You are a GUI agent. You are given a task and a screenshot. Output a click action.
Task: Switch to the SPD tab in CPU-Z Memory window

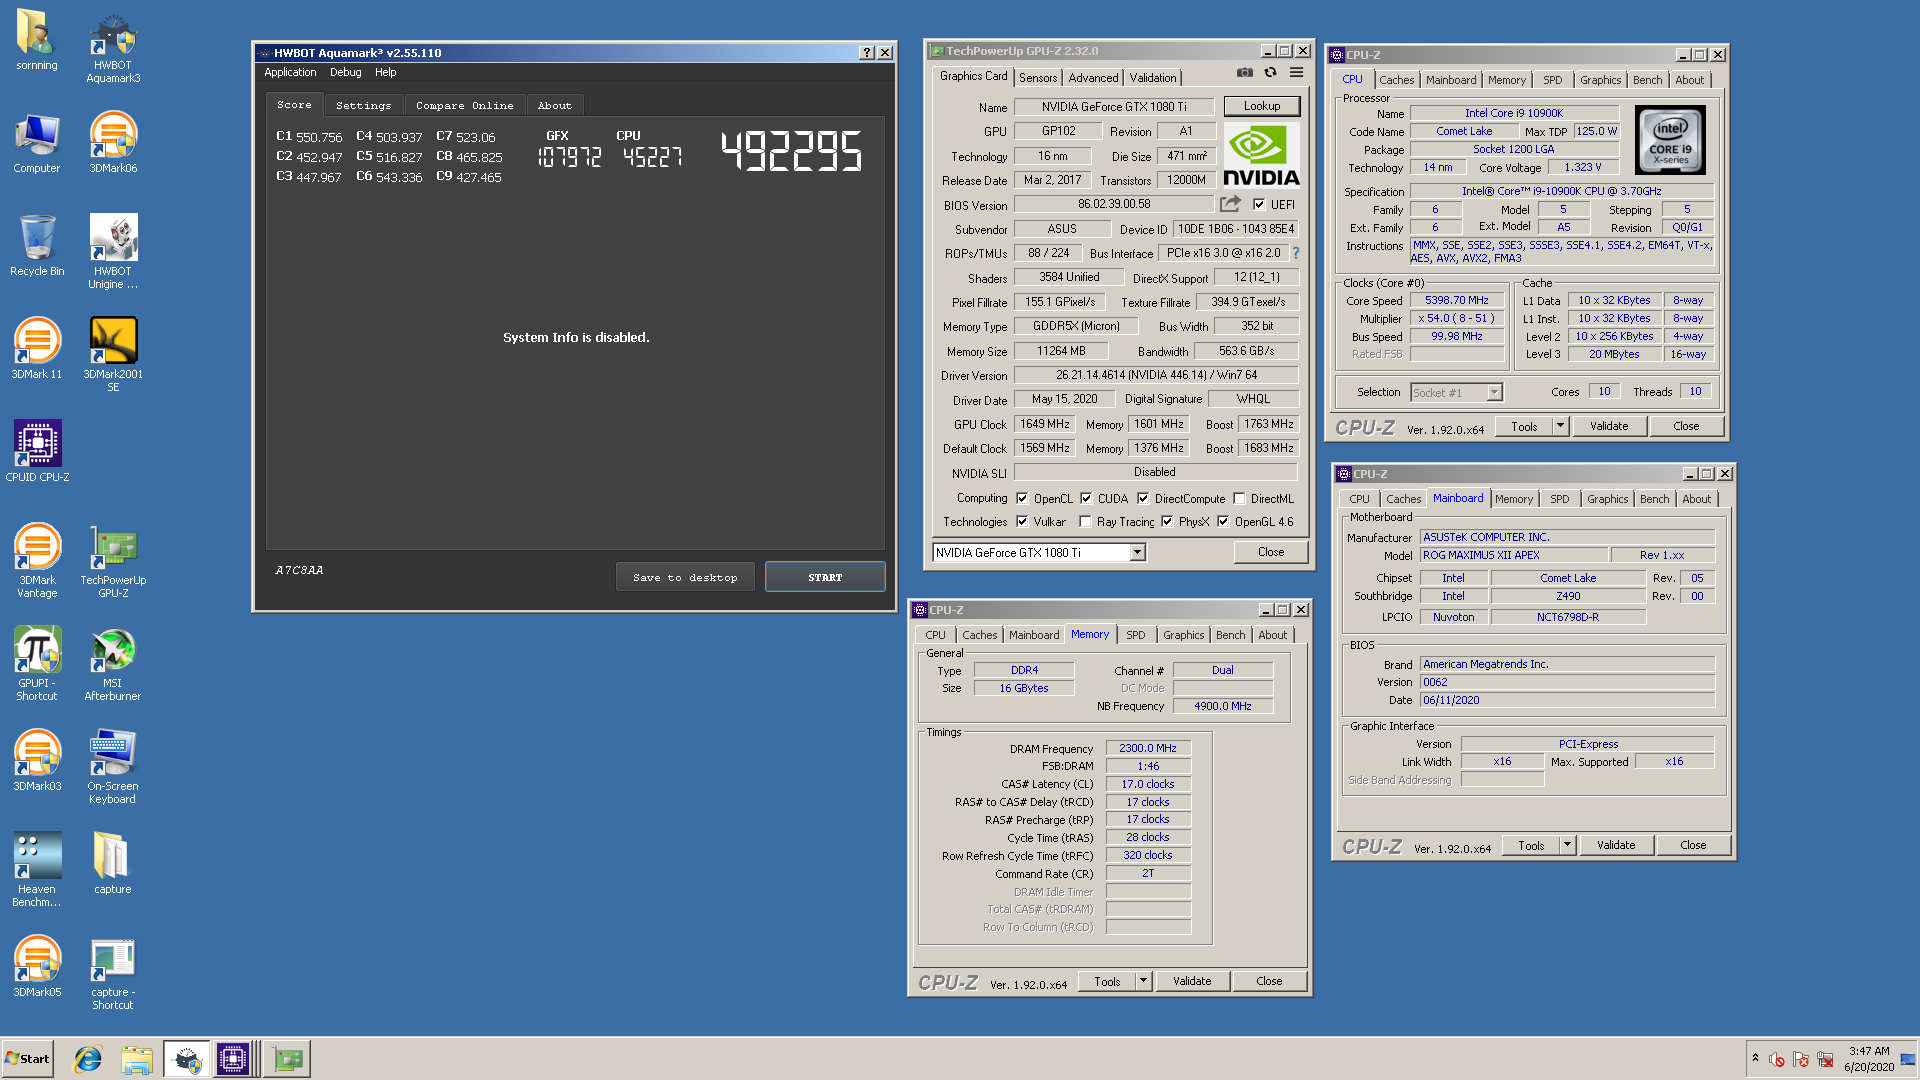tap(1136, 635)
